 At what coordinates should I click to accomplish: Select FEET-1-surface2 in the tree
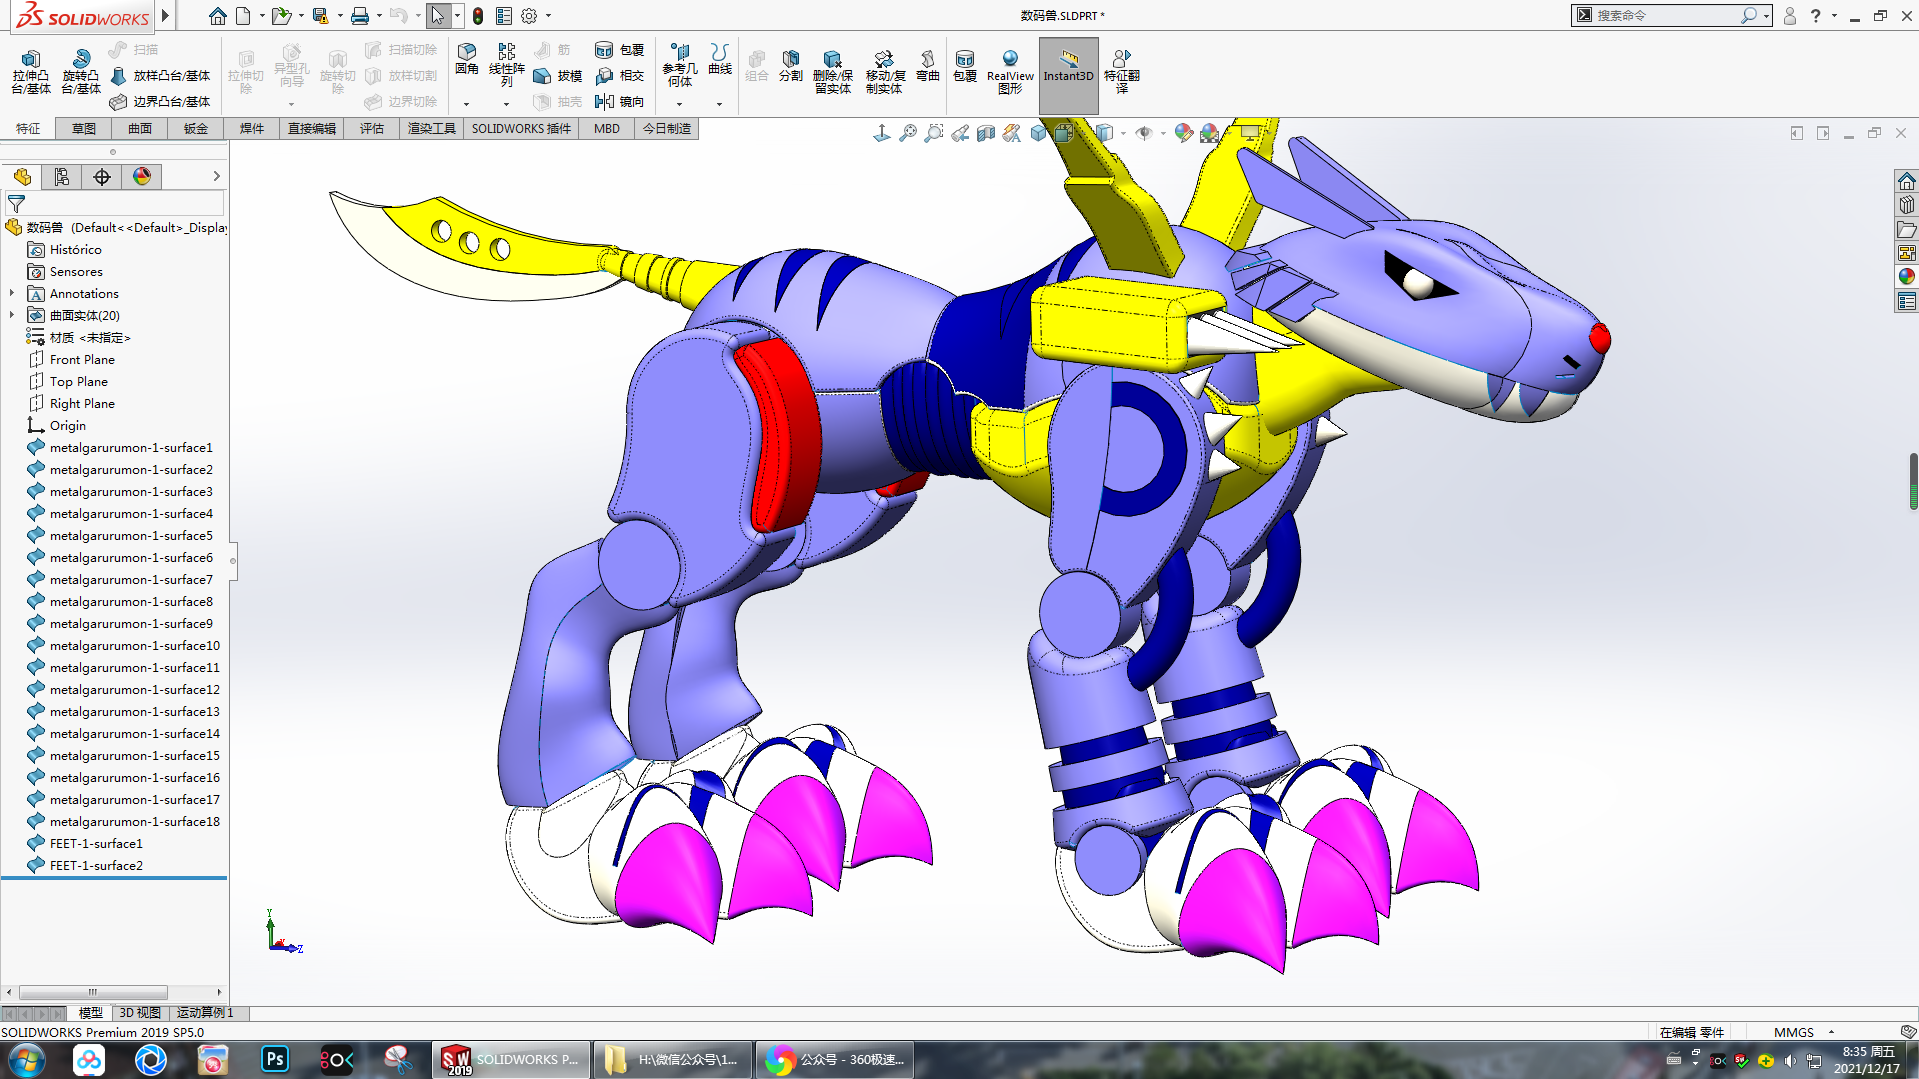point(96,866)
